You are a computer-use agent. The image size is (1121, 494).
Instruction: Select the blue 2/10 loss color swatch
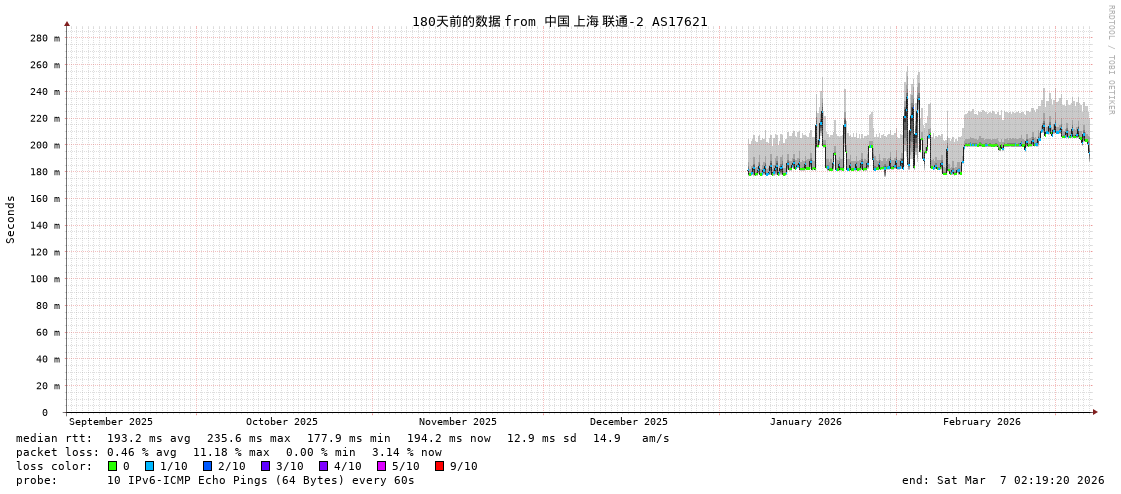click(207, 466)
